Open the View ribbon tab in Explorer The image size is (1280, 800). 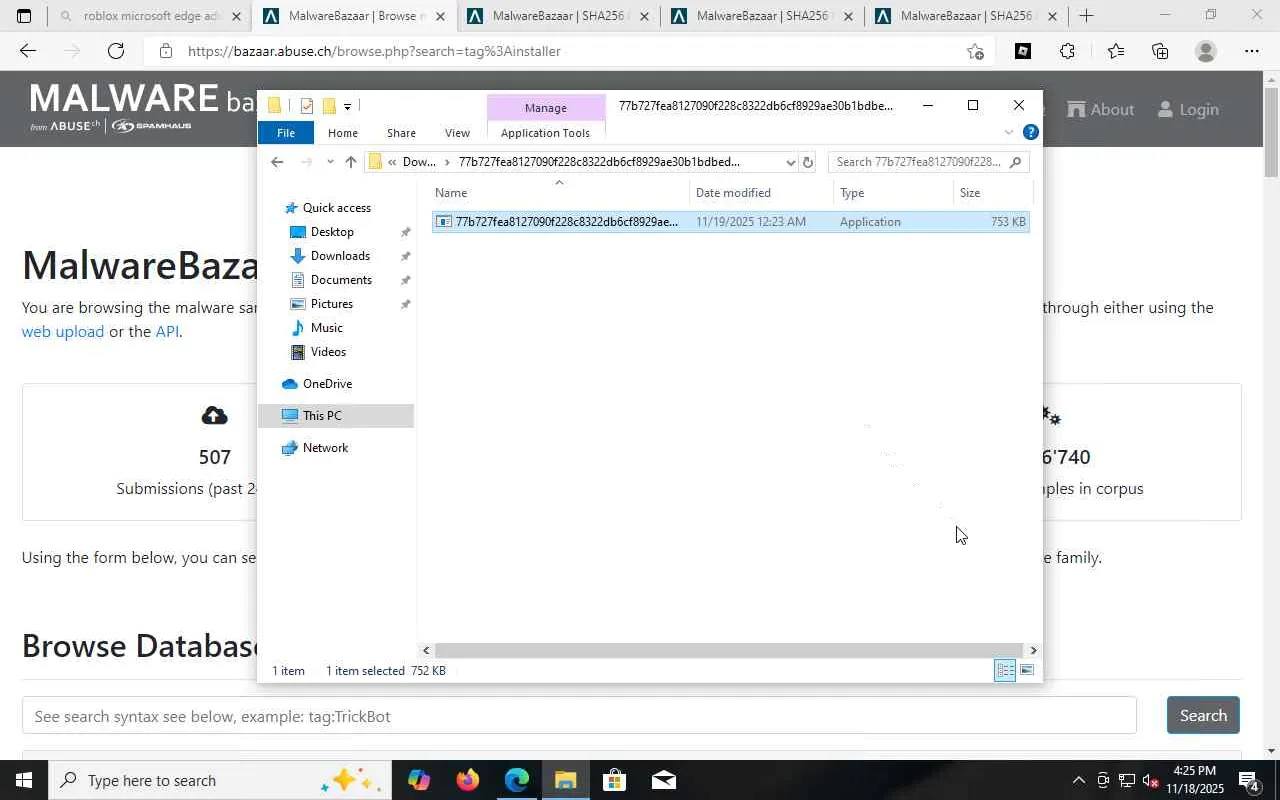tap(457, 133)
